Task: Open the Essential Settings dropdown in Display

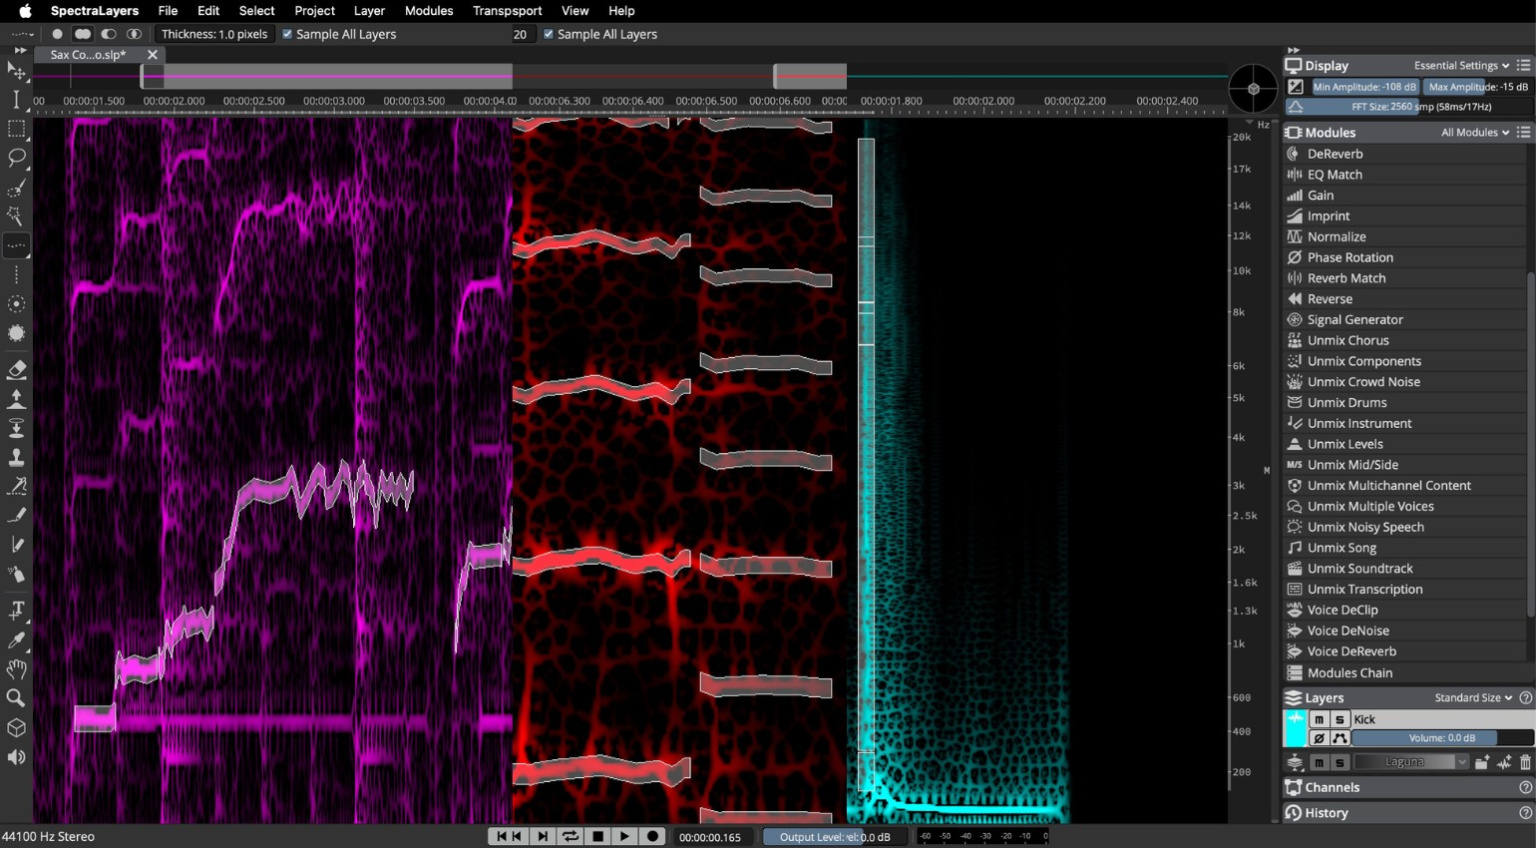Action: click(x=1459, y=65)
